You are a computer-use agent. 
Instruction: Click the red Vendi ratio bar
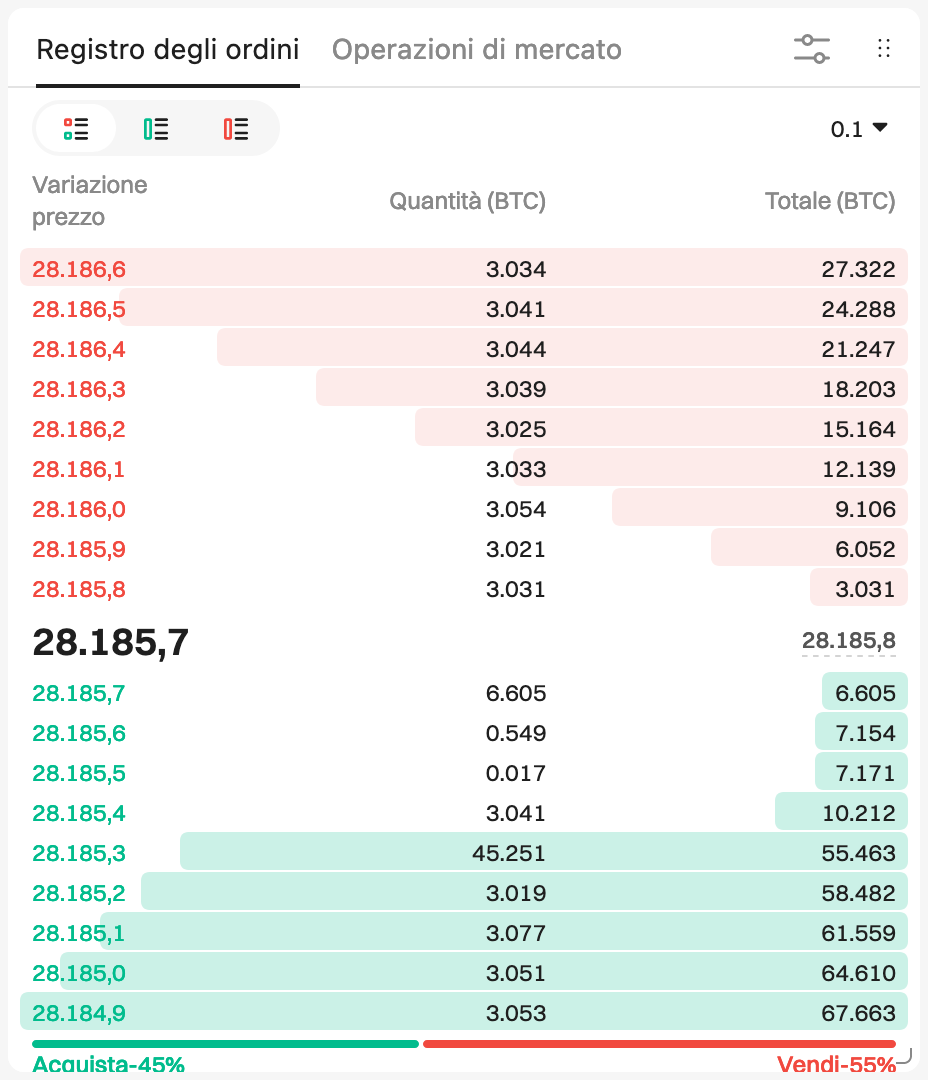659,1044
